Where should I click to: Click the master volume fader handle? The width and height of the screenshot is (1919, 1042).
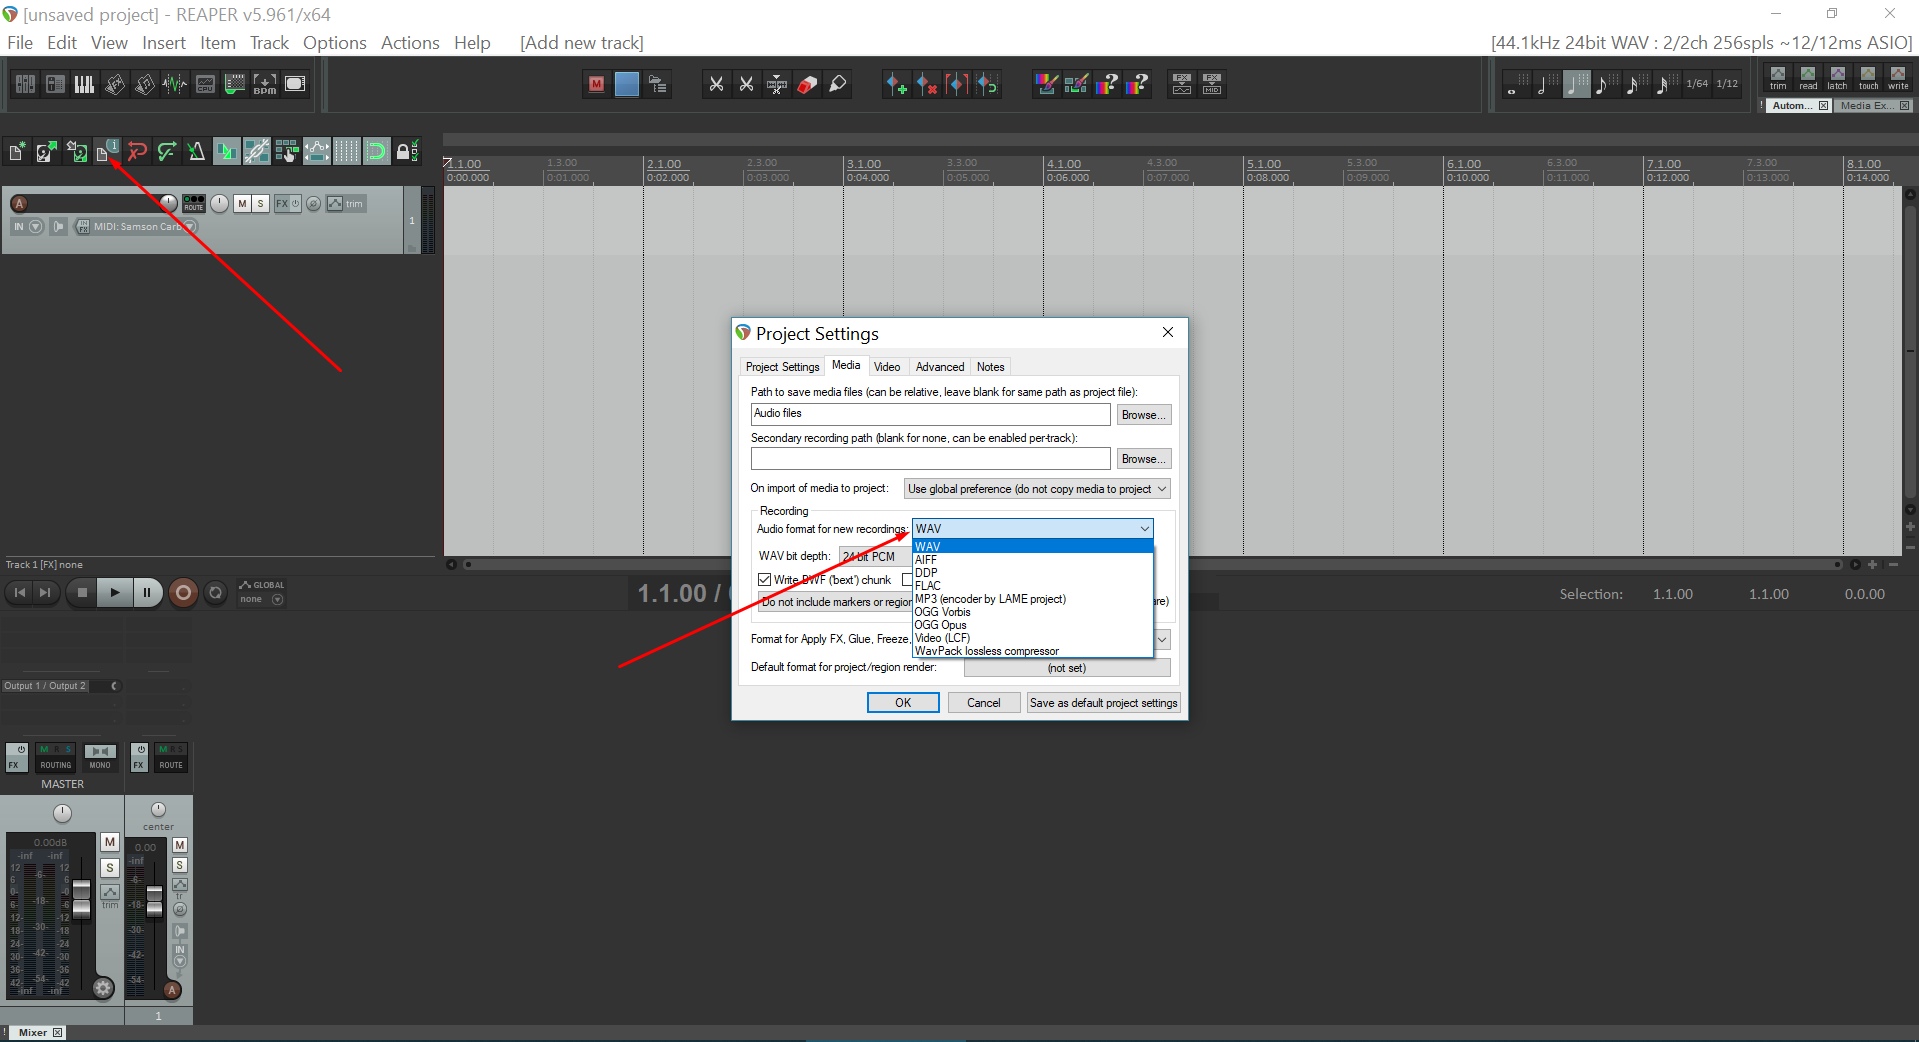tap(82, 897)
